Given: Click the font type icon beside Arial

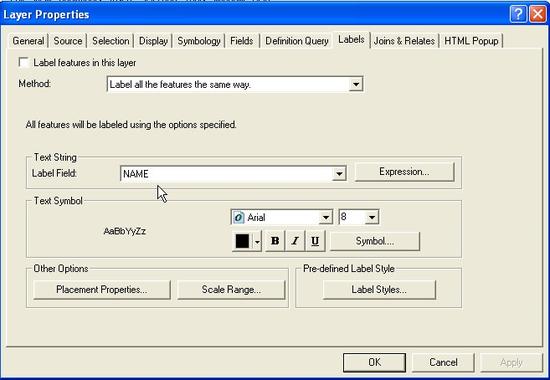Looking at the screenshot, I should pyautogui.click(x=238, y=218).
